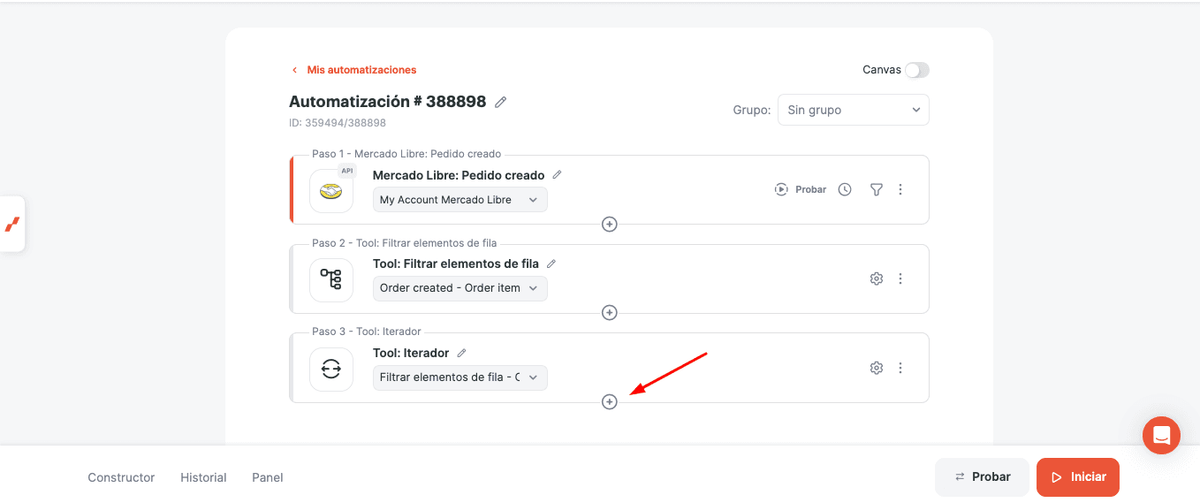Open the Sin grupo group dropdown
Viewport: 1200px width, 504px height.
click(853, 110)
